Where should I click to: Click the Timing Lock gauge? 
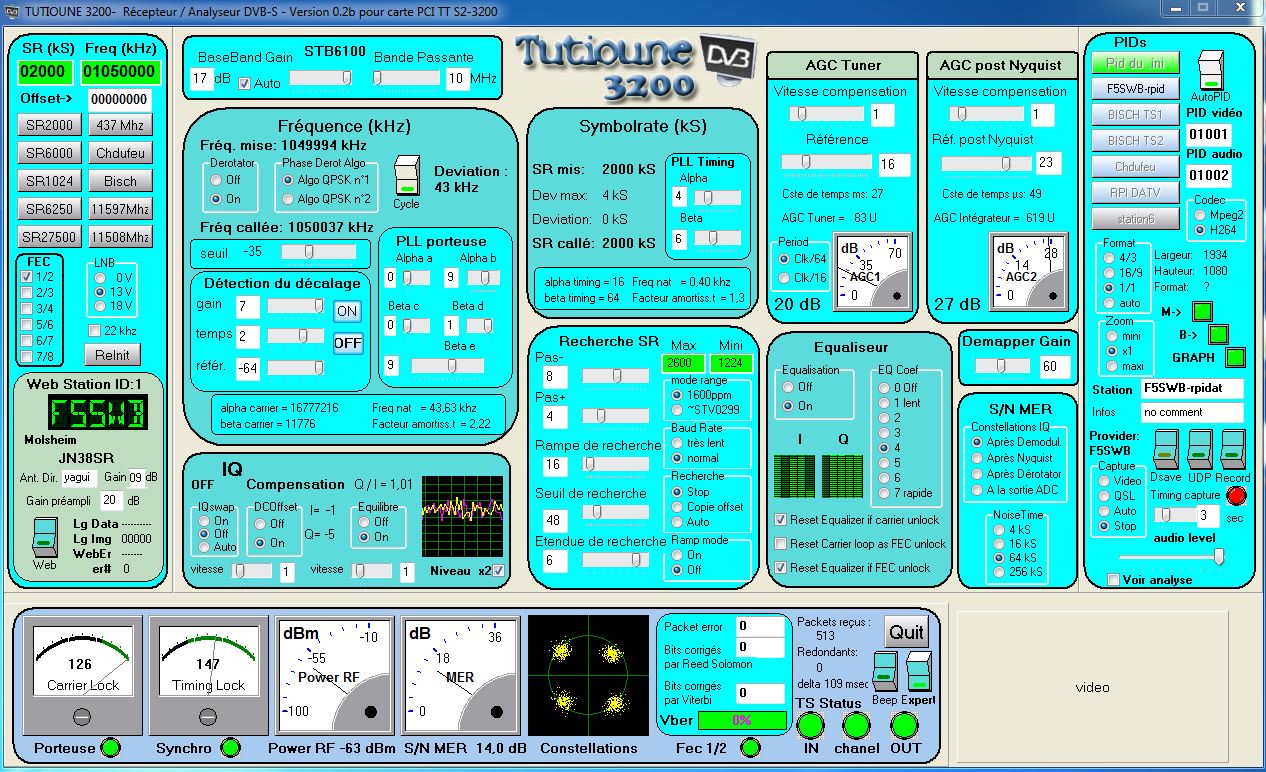pyautogui.click(x=208, y=675)
